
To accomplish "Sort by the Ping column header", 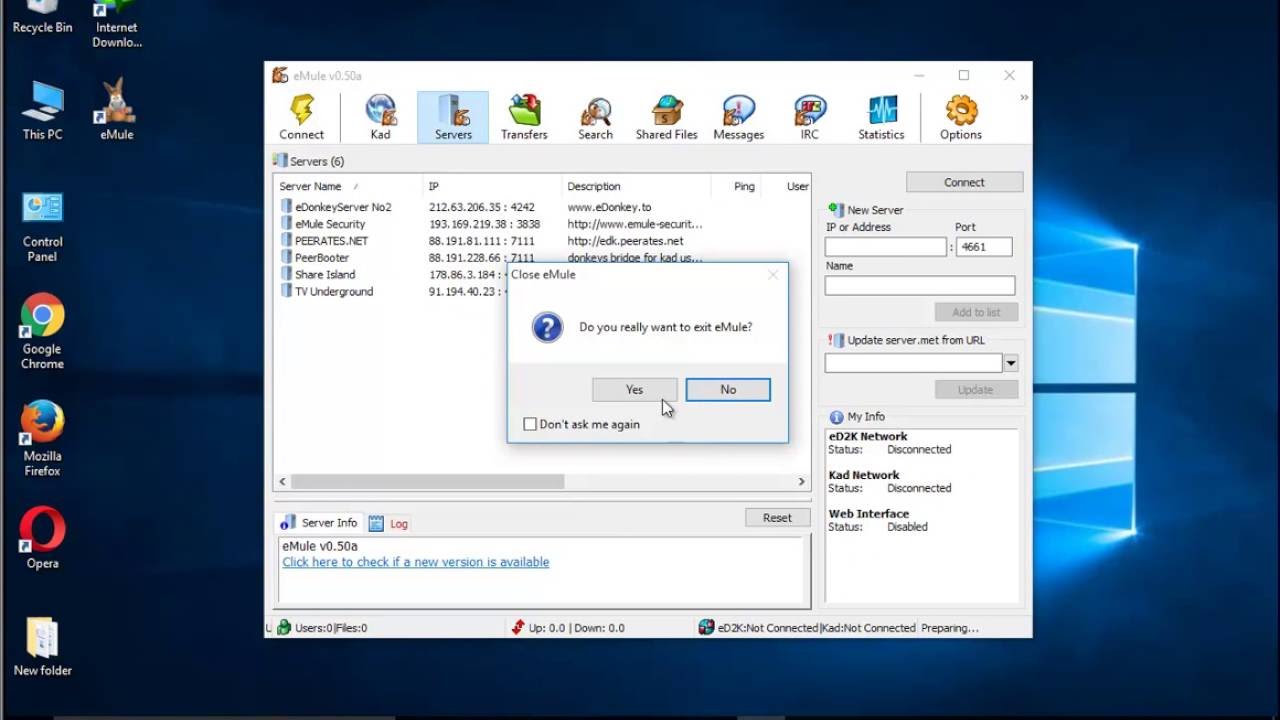I will tap(736, 186).
